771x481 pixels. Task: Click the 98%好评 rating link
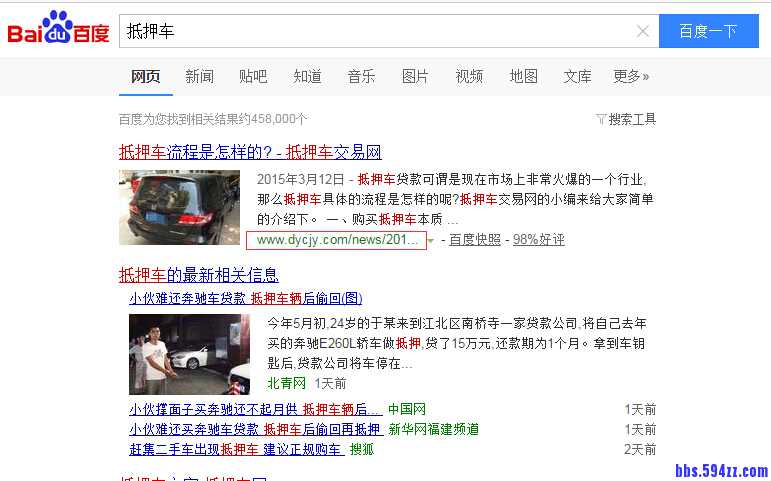pos(538,240)
